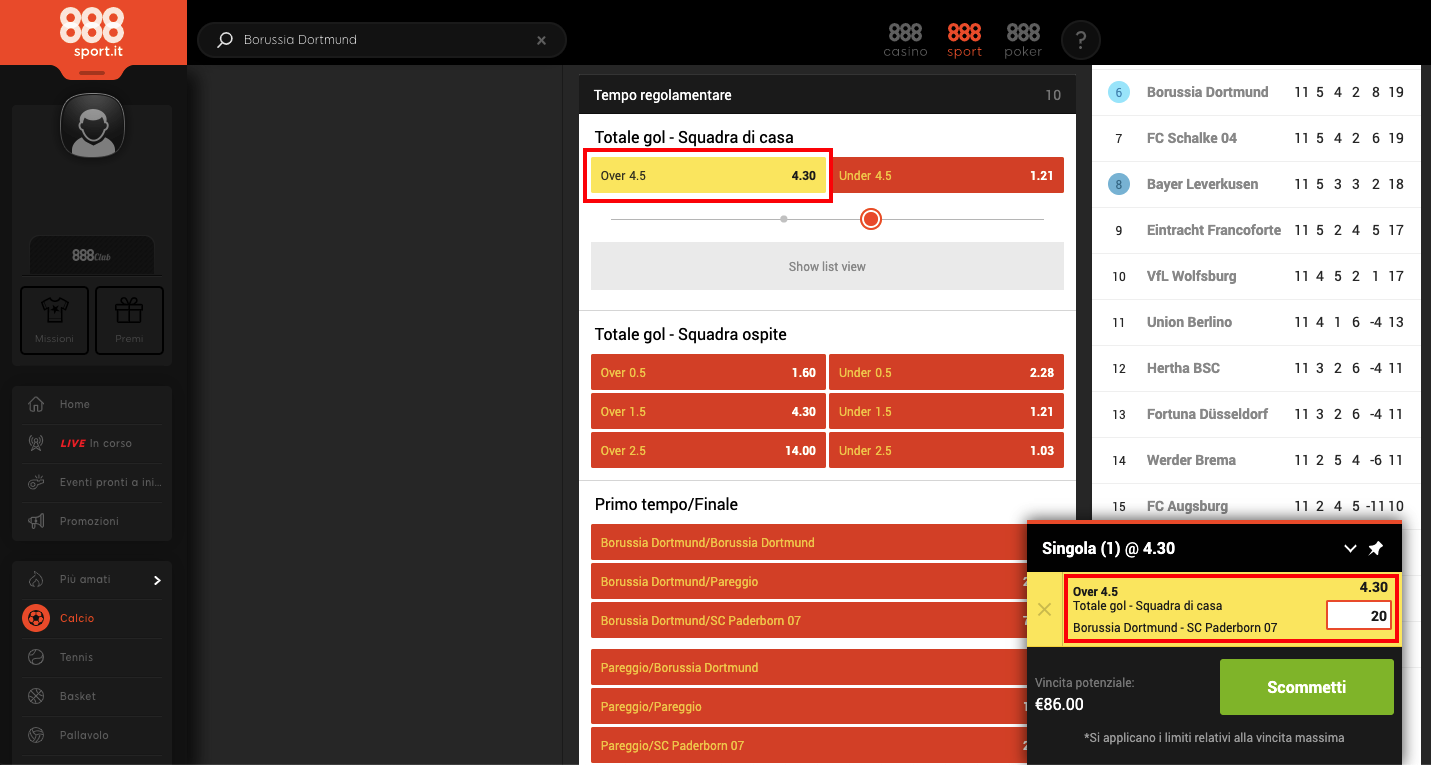Viewport: 1431px width, 765px height.
Task: Click Werder Brema standings row
Action: pos(1256,460)
